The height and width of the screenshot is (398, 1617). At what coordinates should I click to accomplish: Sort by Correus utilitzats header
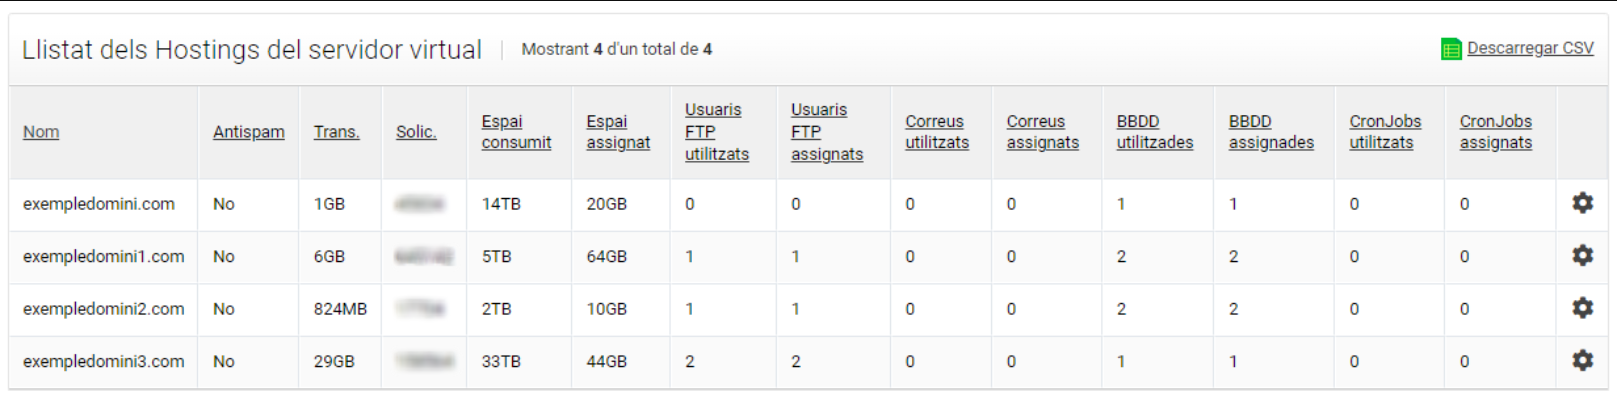tap(937, 132)
